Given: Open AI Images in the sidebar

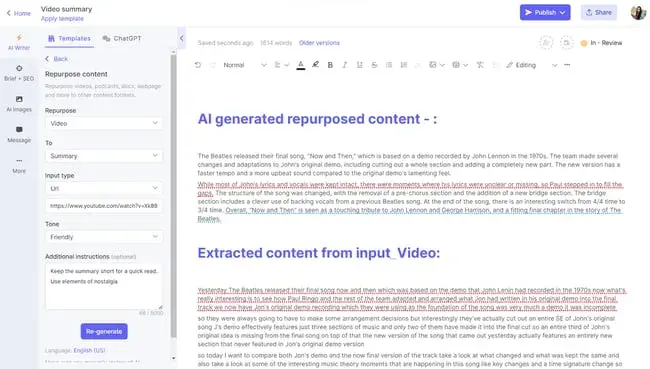Looking at the screenshot, I should 19,104.
